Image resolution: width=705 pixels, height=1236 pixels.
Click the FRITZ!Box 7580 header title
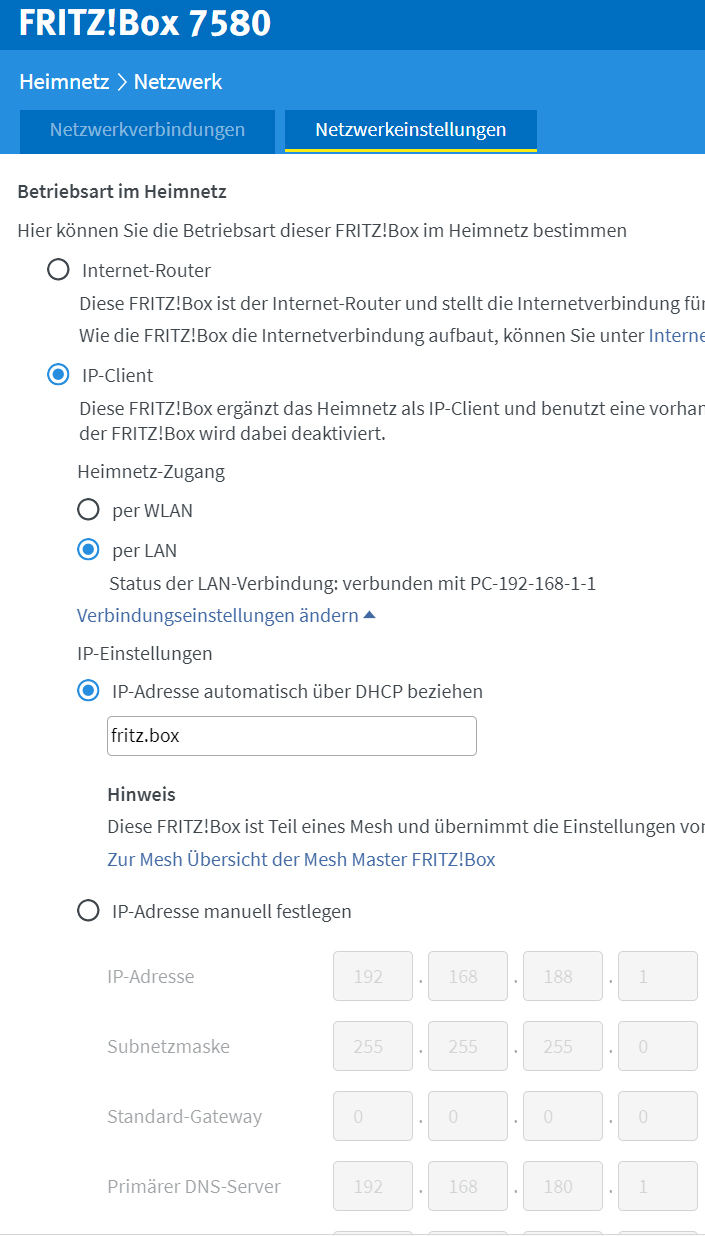tap(145, 24)
